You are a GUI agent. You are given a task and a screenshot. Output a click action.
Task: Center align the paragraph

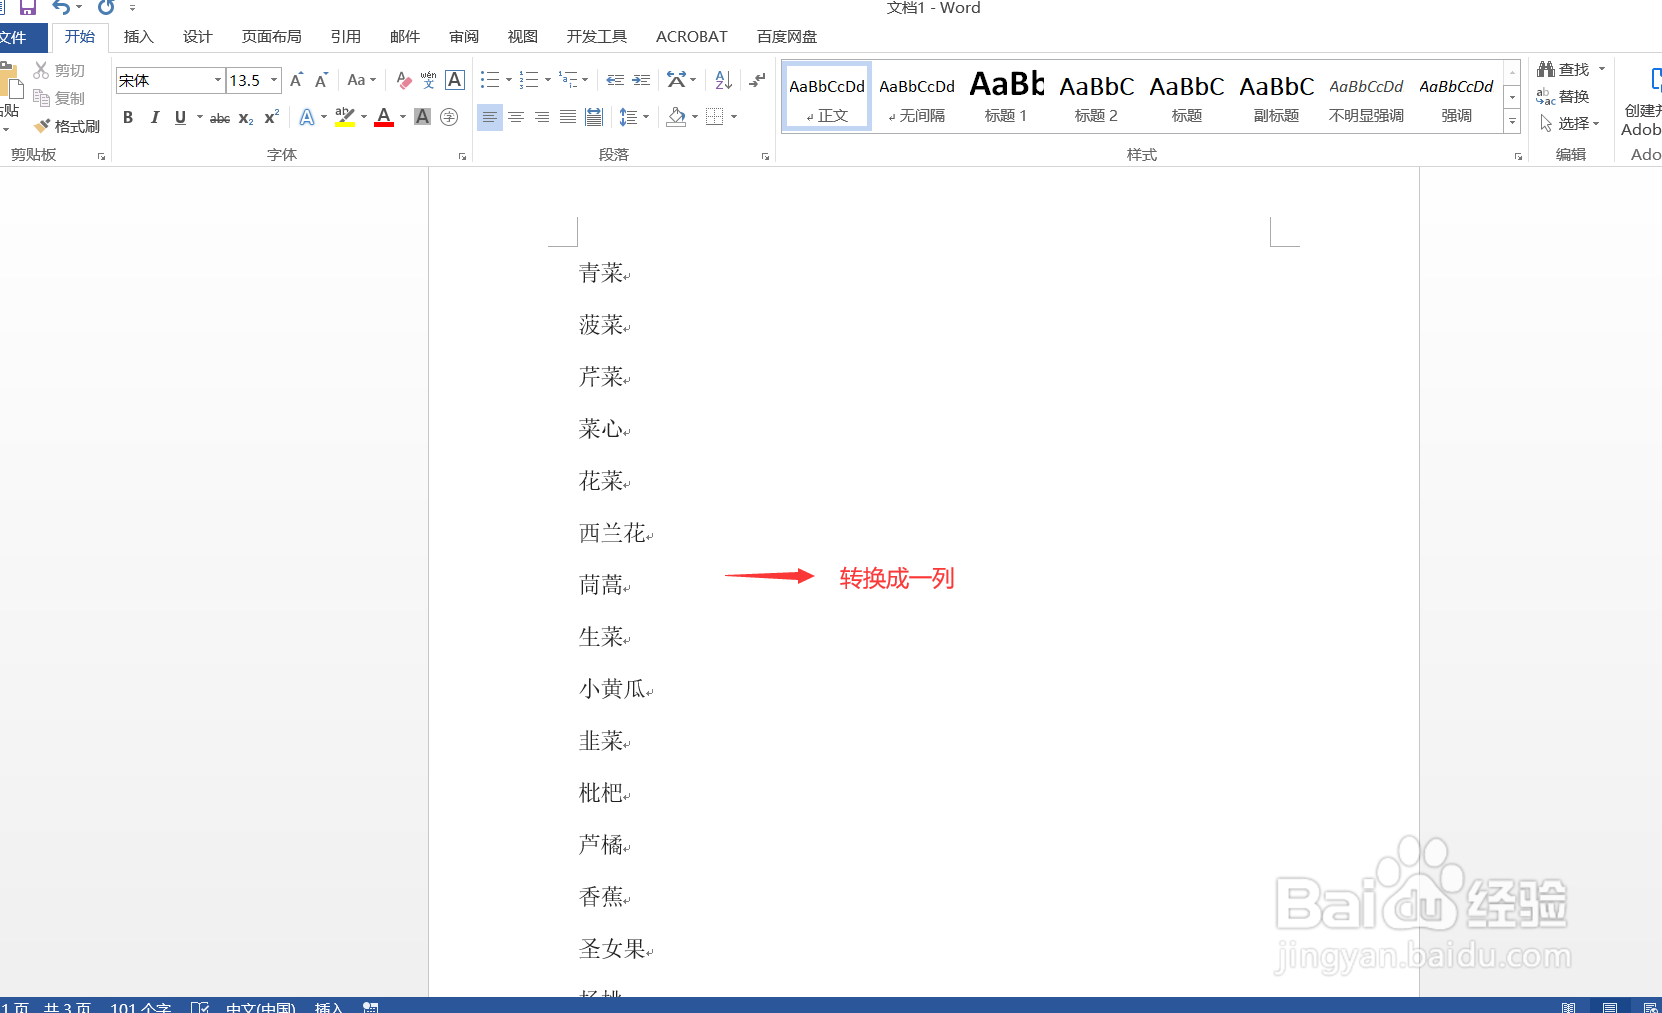pos(515,117)
